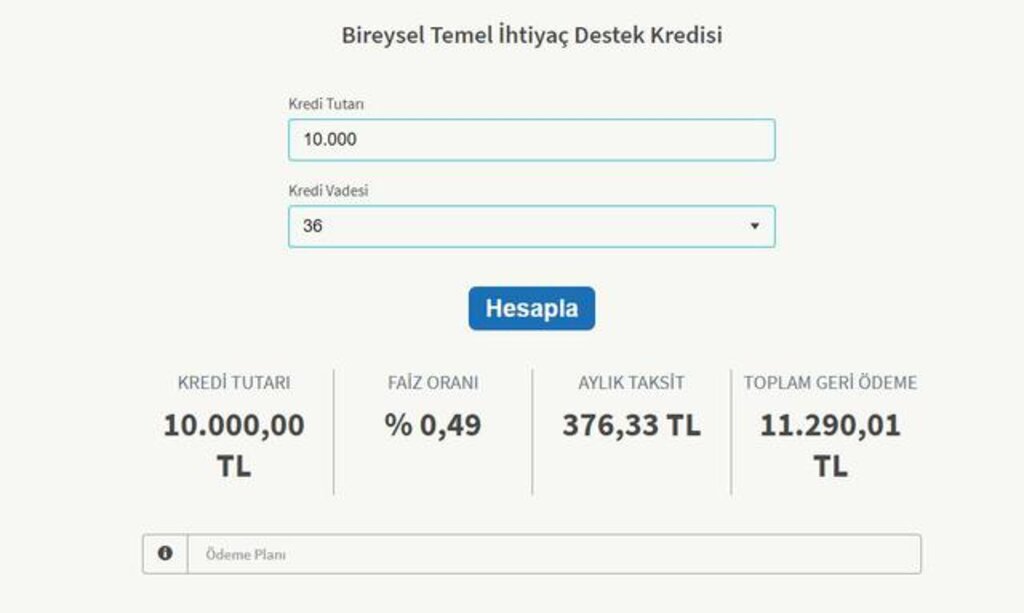Click the dropdown arrow in Kredi Vadesi

pyautogui.click(x=754, y=226)
